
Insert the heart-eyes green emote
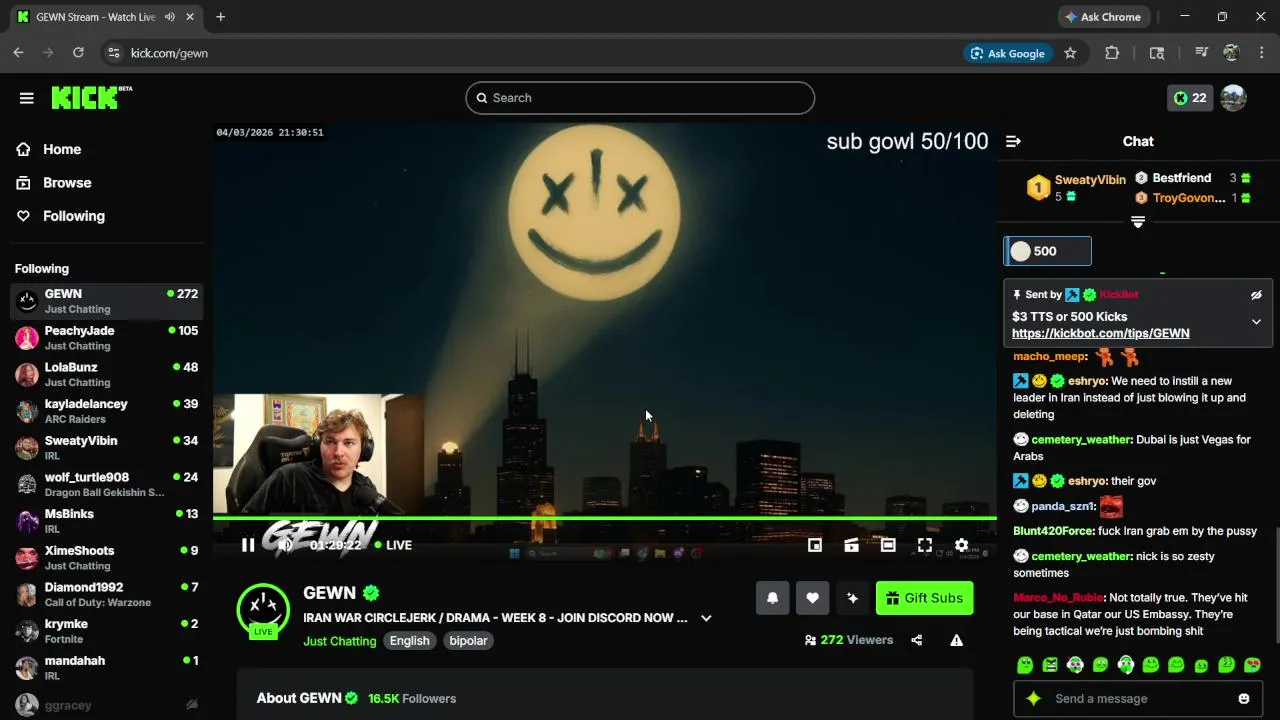(x=1252, y=665)
